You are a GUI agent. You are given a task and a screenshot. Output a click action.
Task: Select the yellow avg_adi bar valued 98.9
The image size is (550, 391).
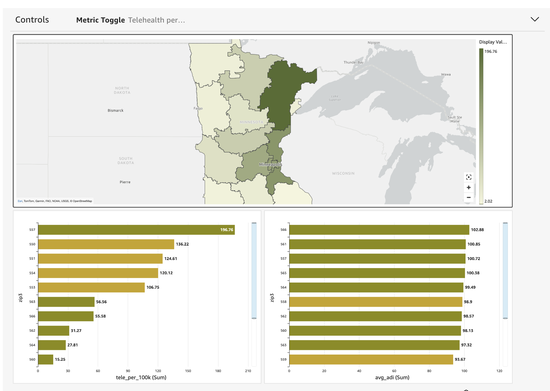tap(376, 302)
